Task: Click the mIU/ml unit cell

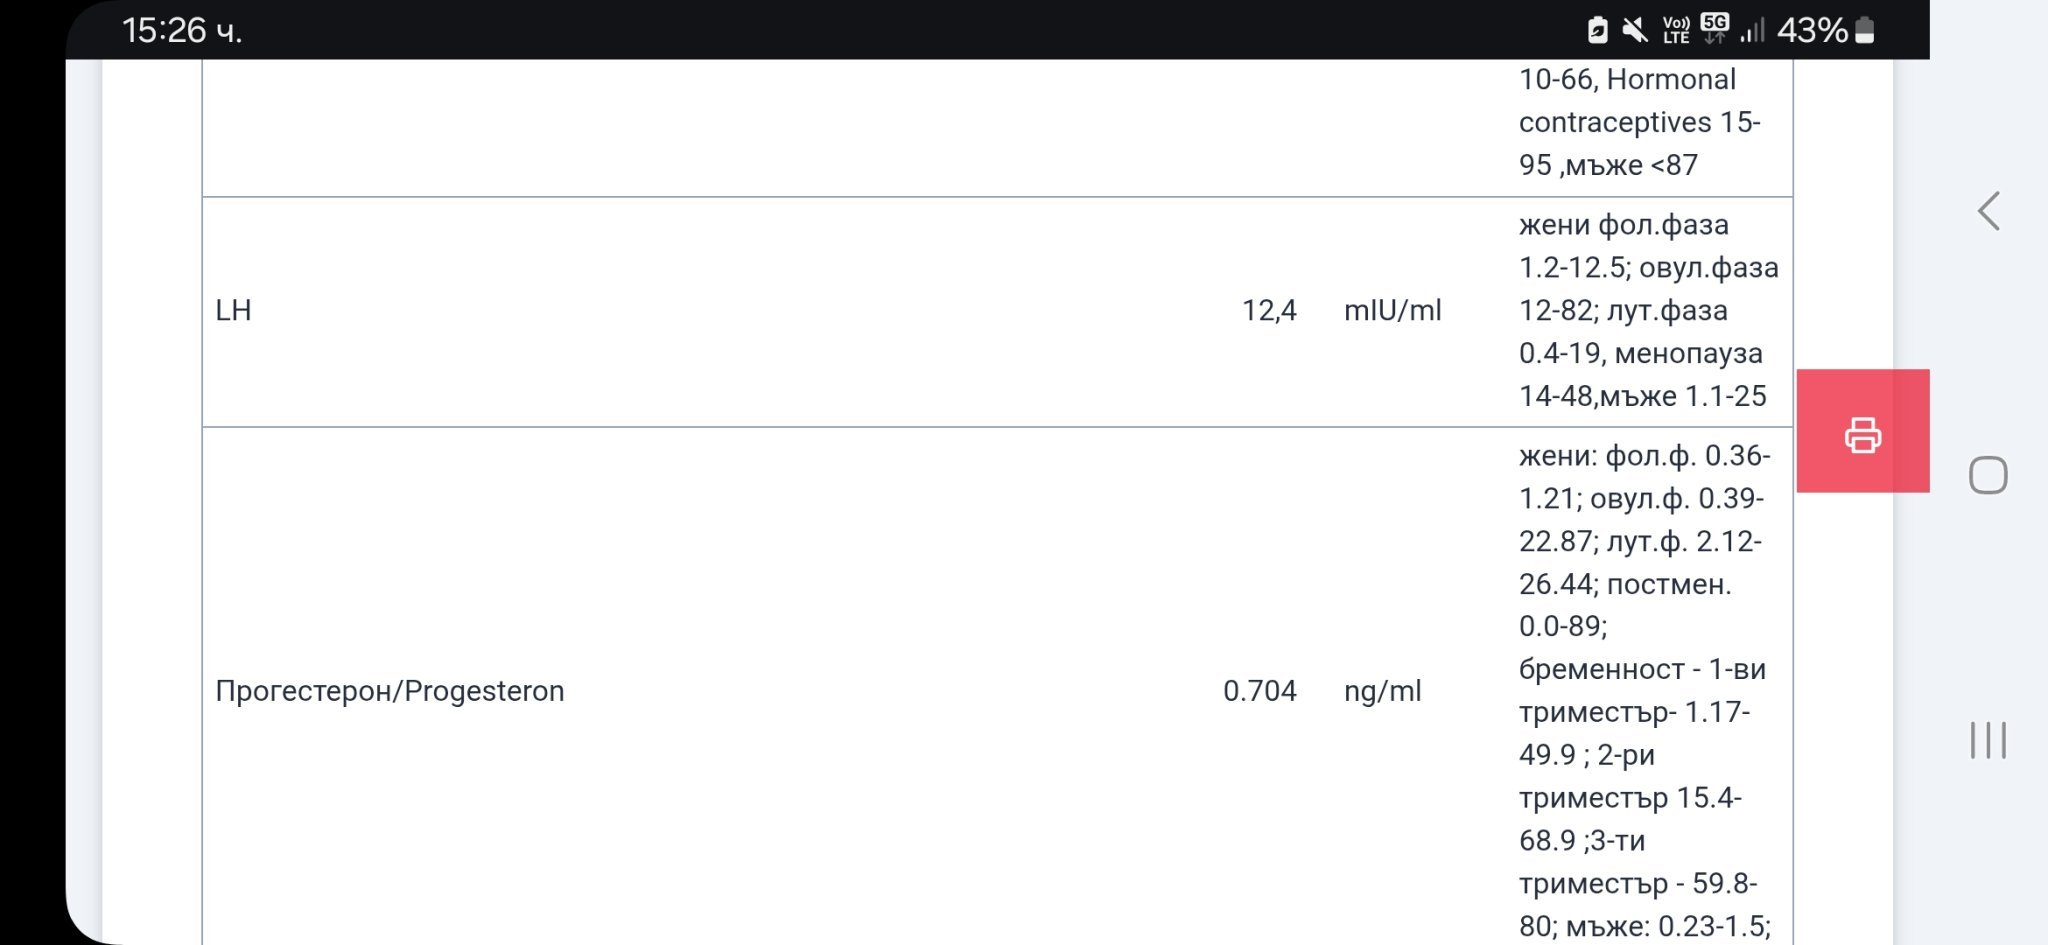Action: coord(1392,311)
